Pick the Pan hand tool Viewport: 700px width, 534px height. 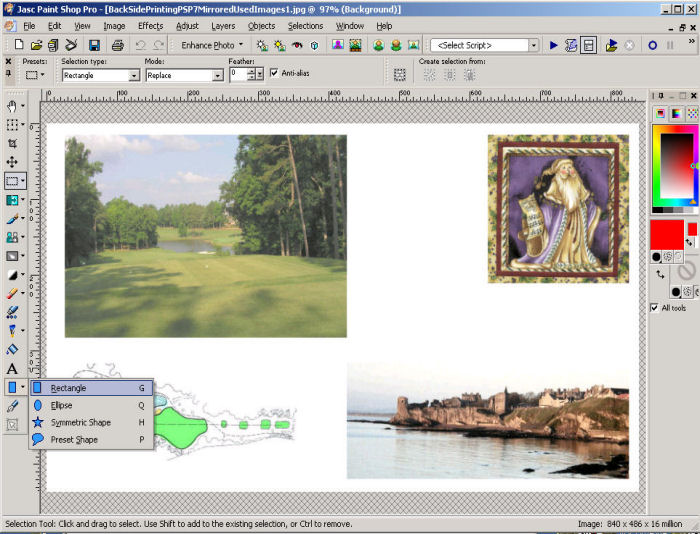pos(12,106)
